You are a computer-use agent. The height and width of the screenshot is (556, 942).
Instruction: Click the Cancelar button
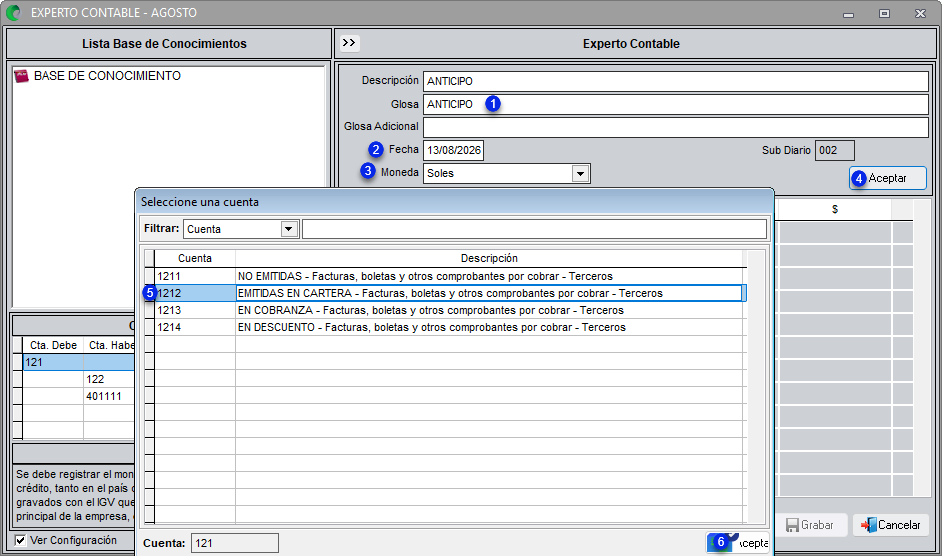tap(891, 525)
